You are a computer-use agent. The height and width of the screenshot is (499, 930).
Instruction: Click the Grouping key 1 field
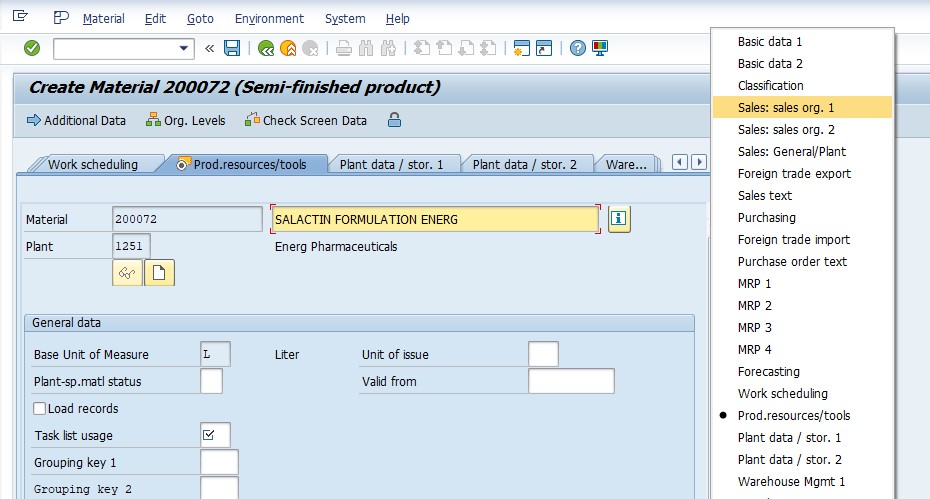219,462
